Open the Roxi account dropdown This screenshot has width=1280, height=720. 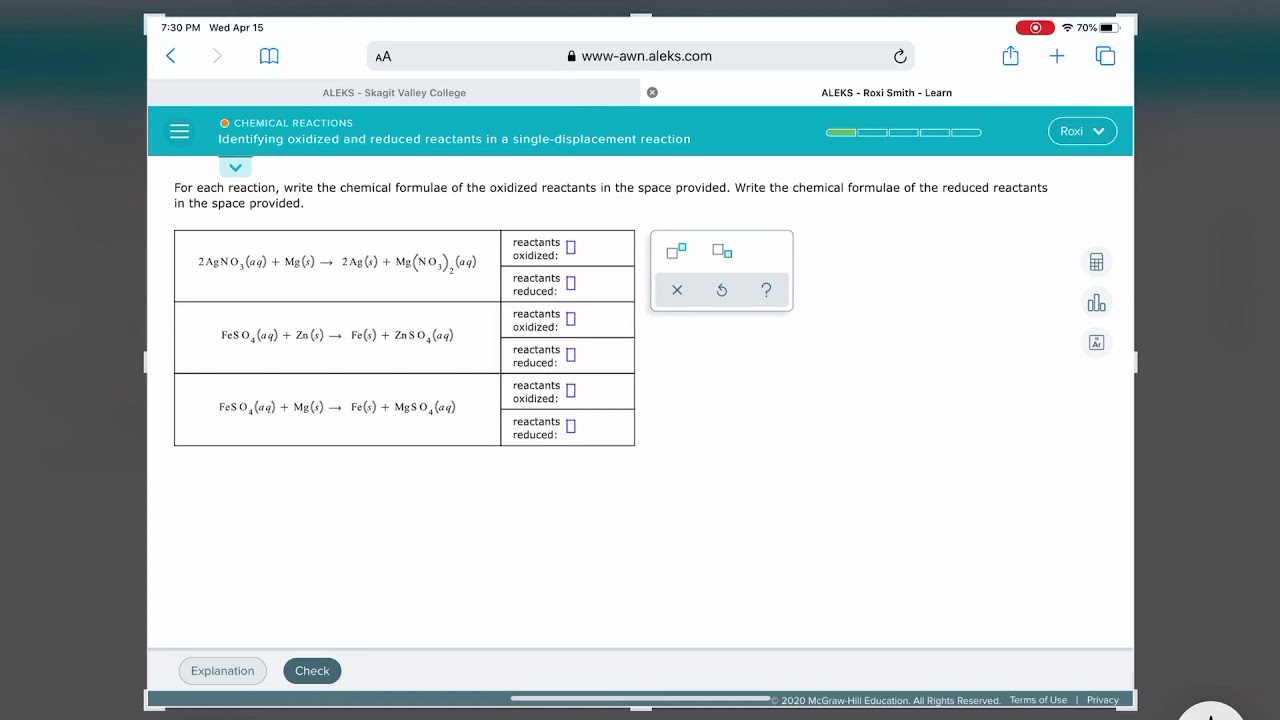[x=1082, y=131]
